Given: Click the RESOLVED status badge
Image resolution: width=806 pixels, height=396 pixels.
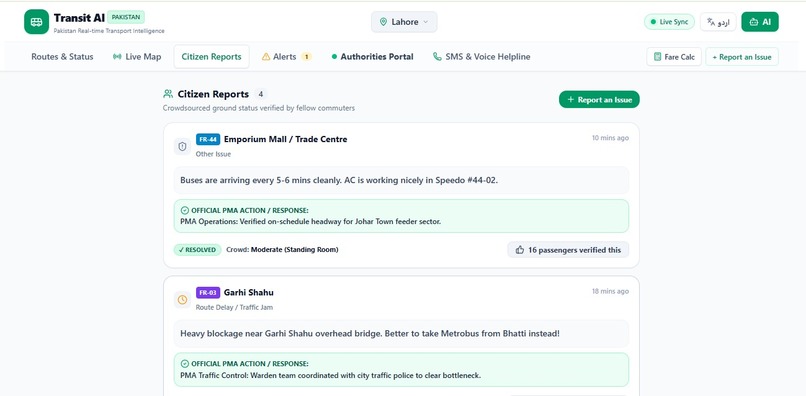Looking at the screenshot, I should tap(197, 250).
